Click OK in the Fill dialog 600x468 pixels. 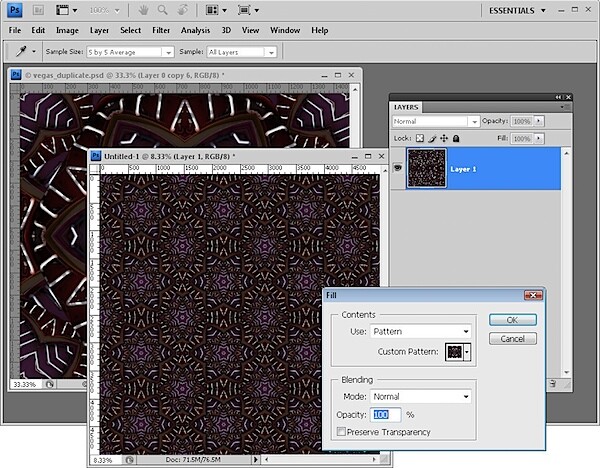[513, 320]
